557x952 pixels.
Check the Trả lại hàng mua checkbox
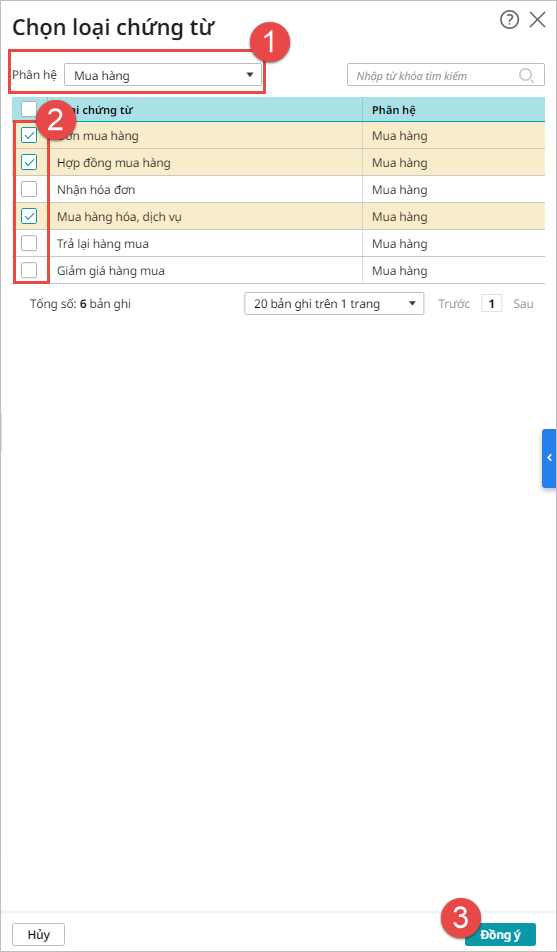[x=29, y=243]
